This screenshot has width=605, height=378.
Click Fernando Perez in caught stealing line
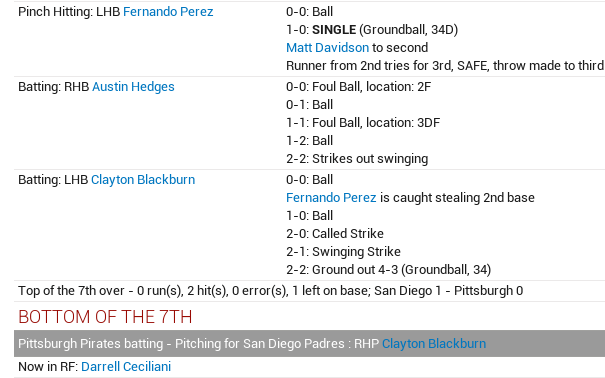[331, 197]
